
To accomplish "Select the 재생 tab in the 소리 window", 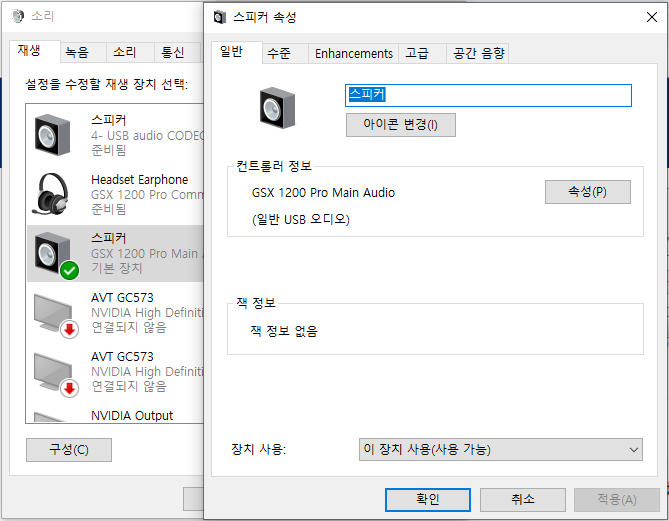I will (x=35, y=52).
